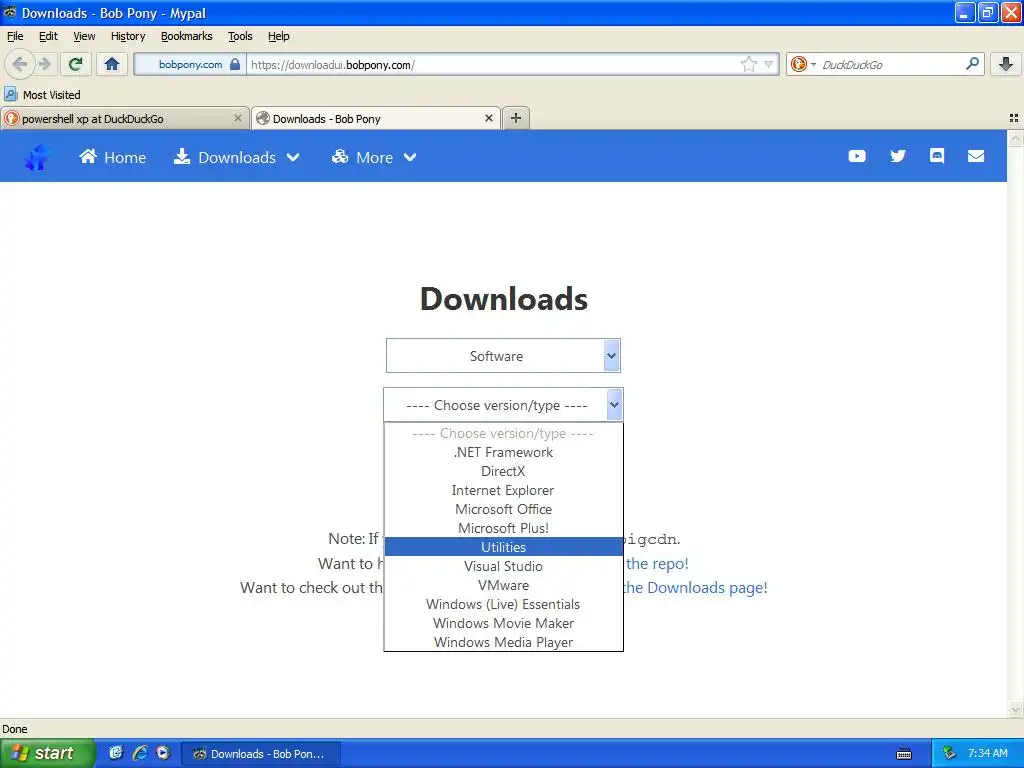Click the page scrollbar up arrow
Screen dimensions: 1024x768
coord(1015,138)
